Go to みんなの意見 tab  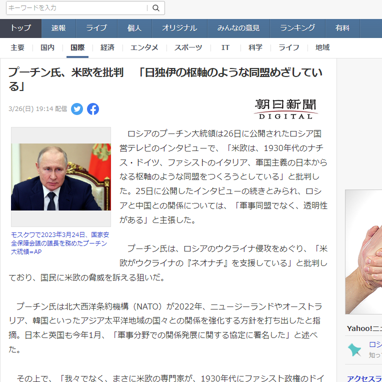(238, 28)
